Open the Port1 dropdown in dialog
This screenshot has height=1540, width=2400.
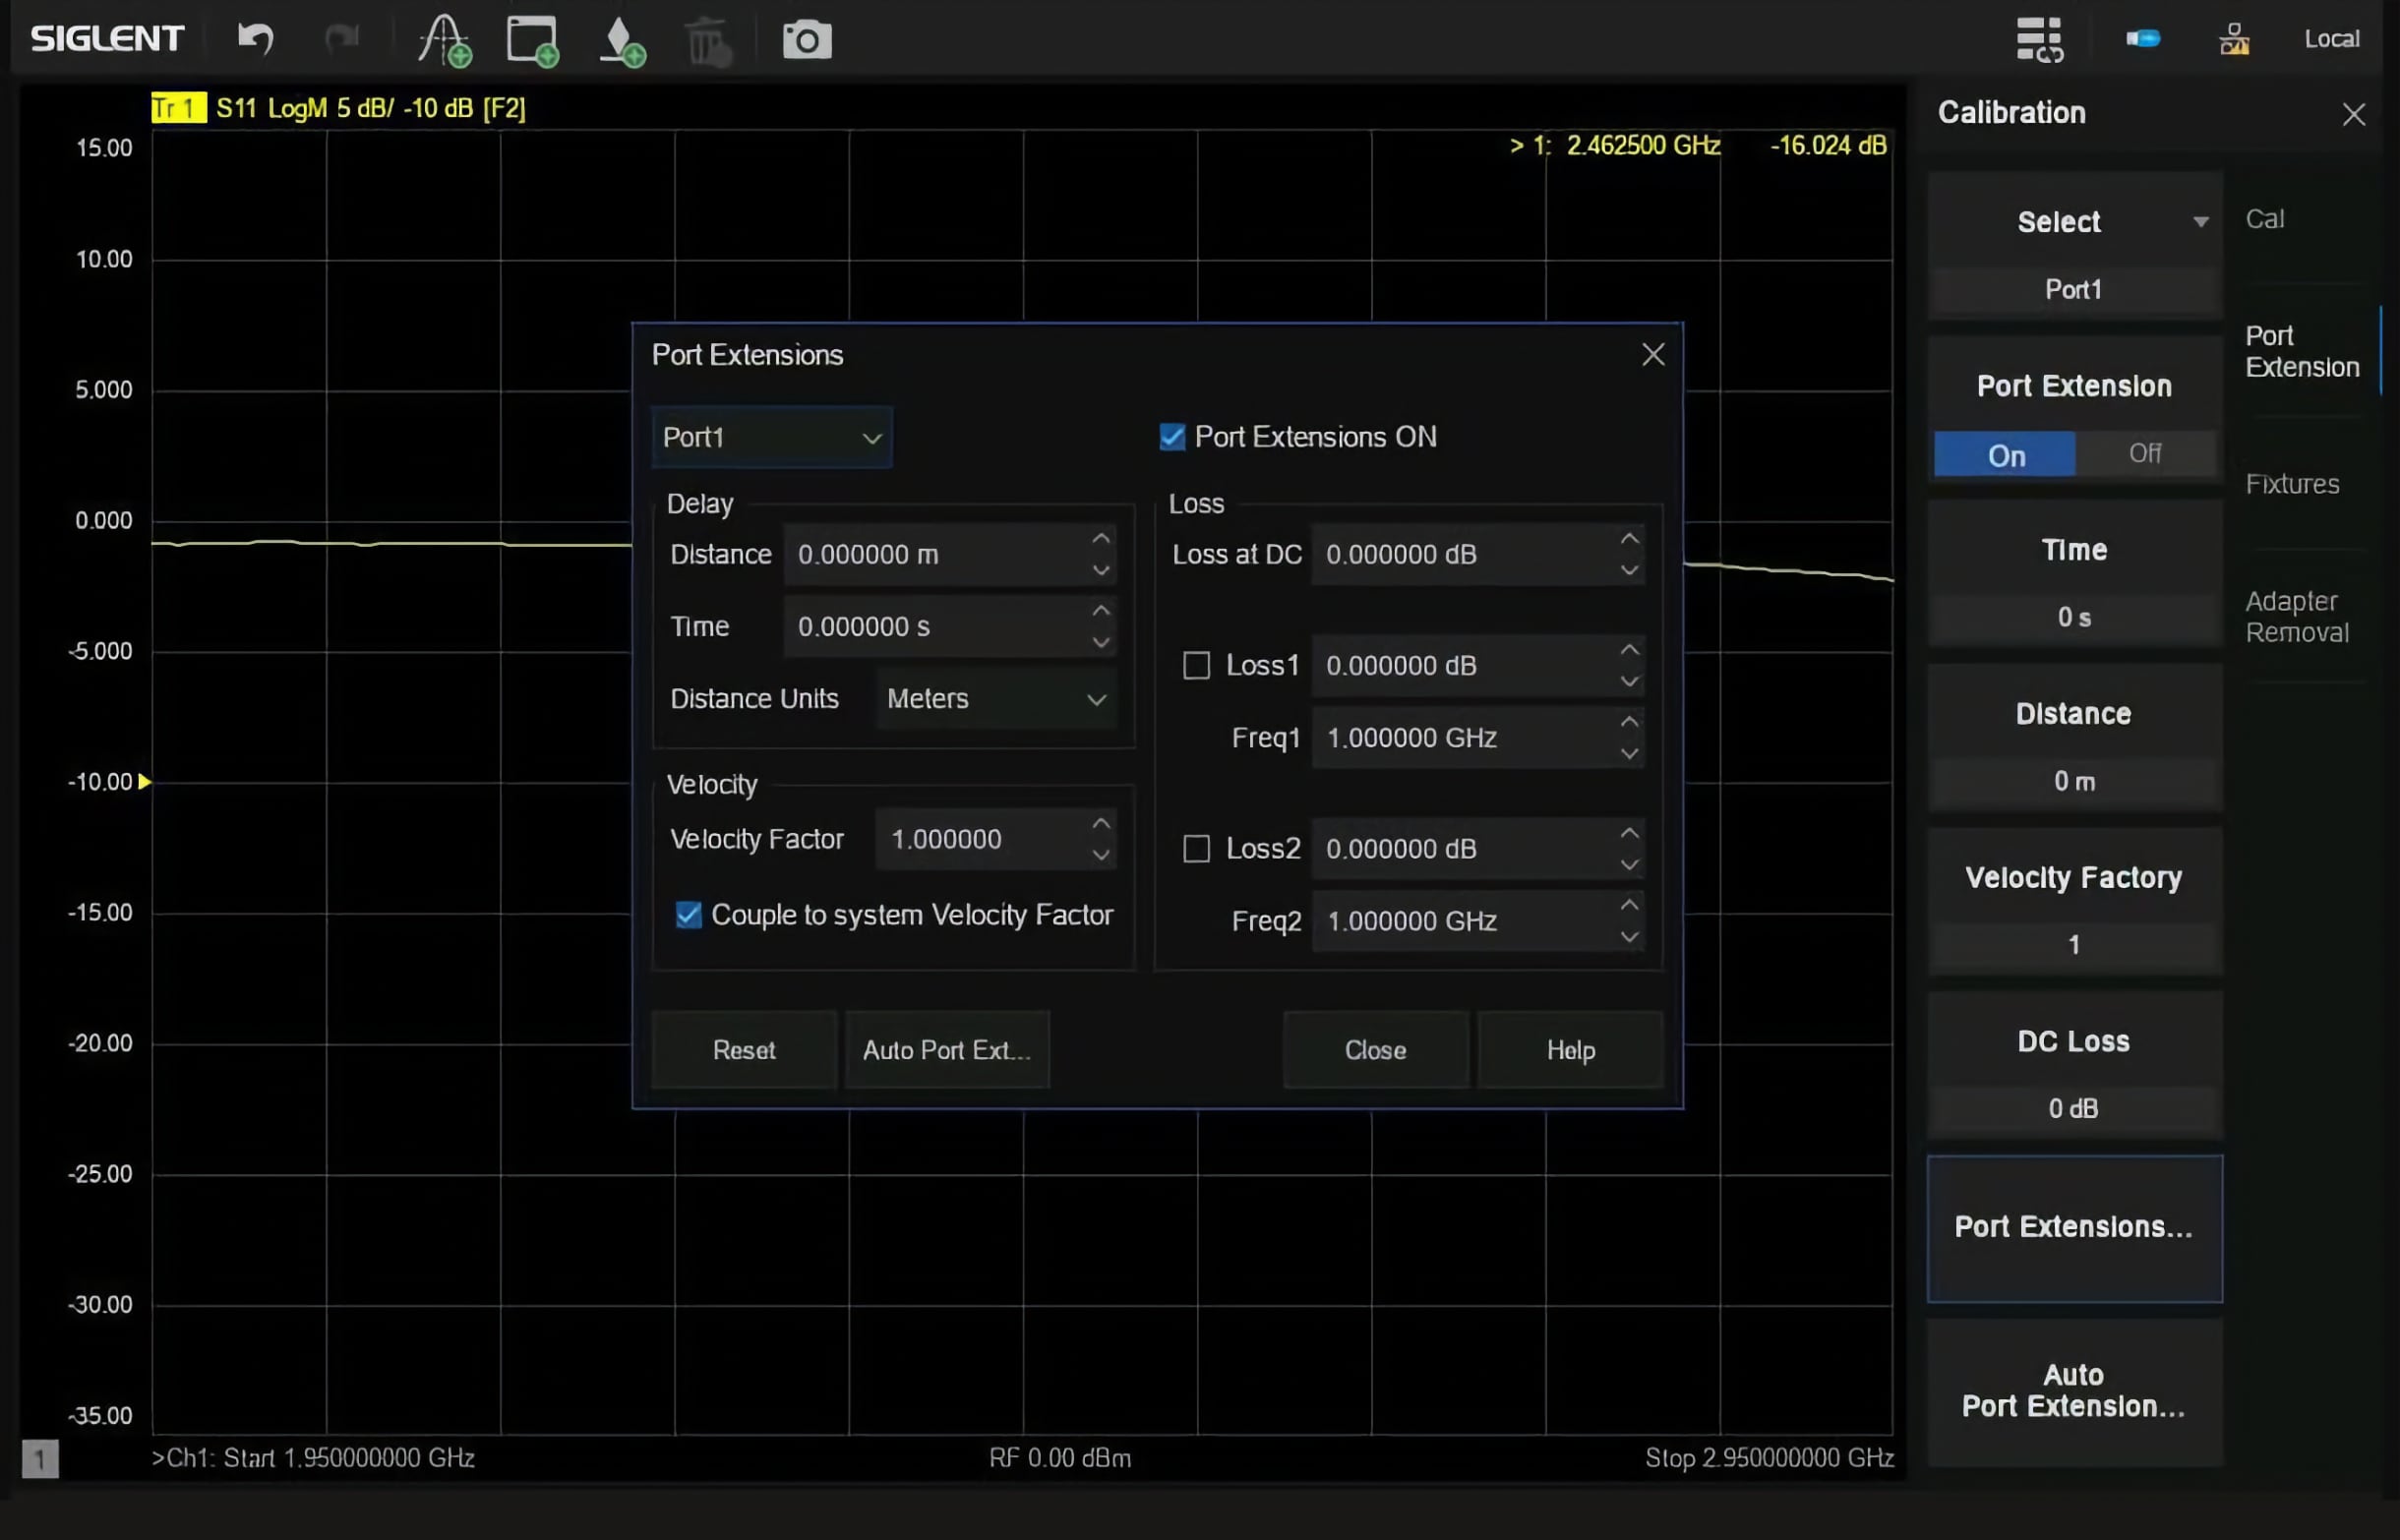(x=771, y=438)
